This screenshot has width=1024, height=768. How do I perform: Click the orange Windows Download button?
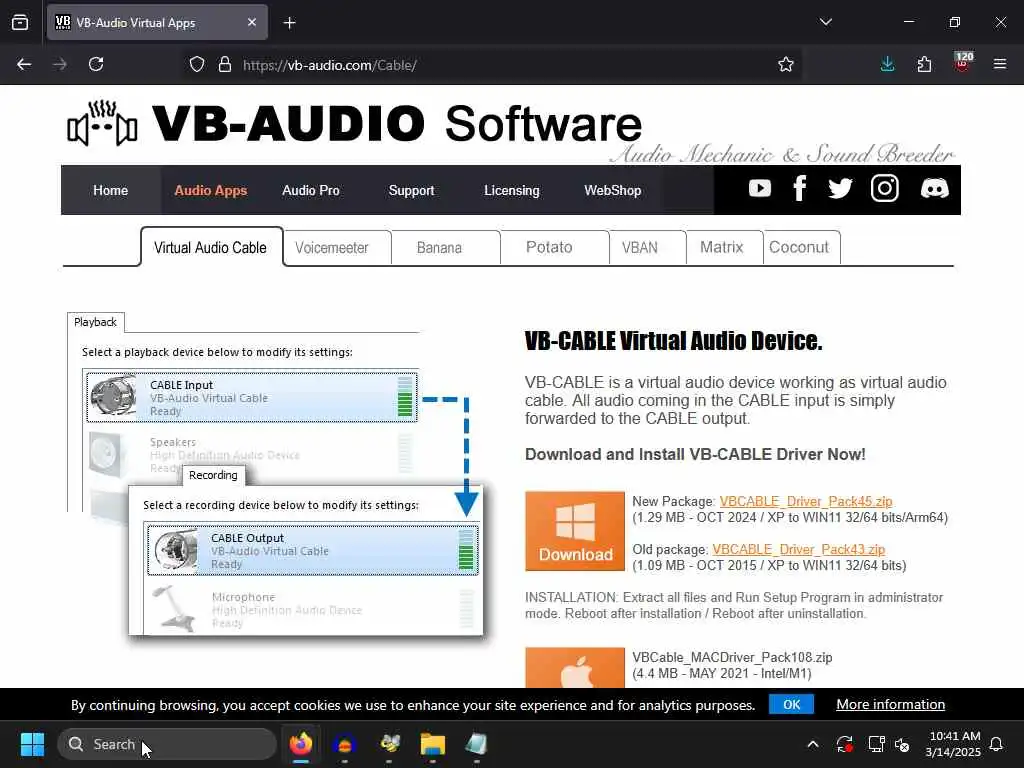pyautogui.click(x=575, y=531)
